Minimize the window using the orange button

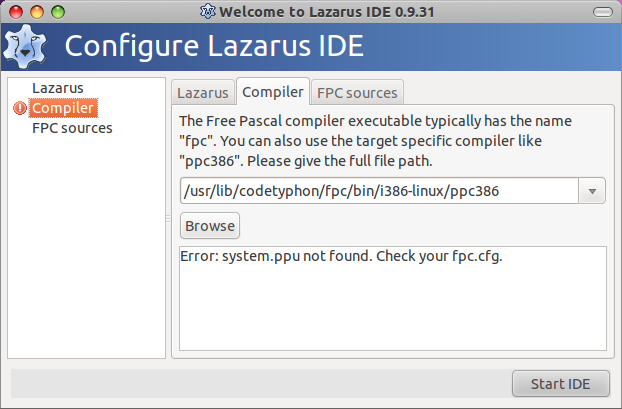pyautogui.click(x=37, y=12)
